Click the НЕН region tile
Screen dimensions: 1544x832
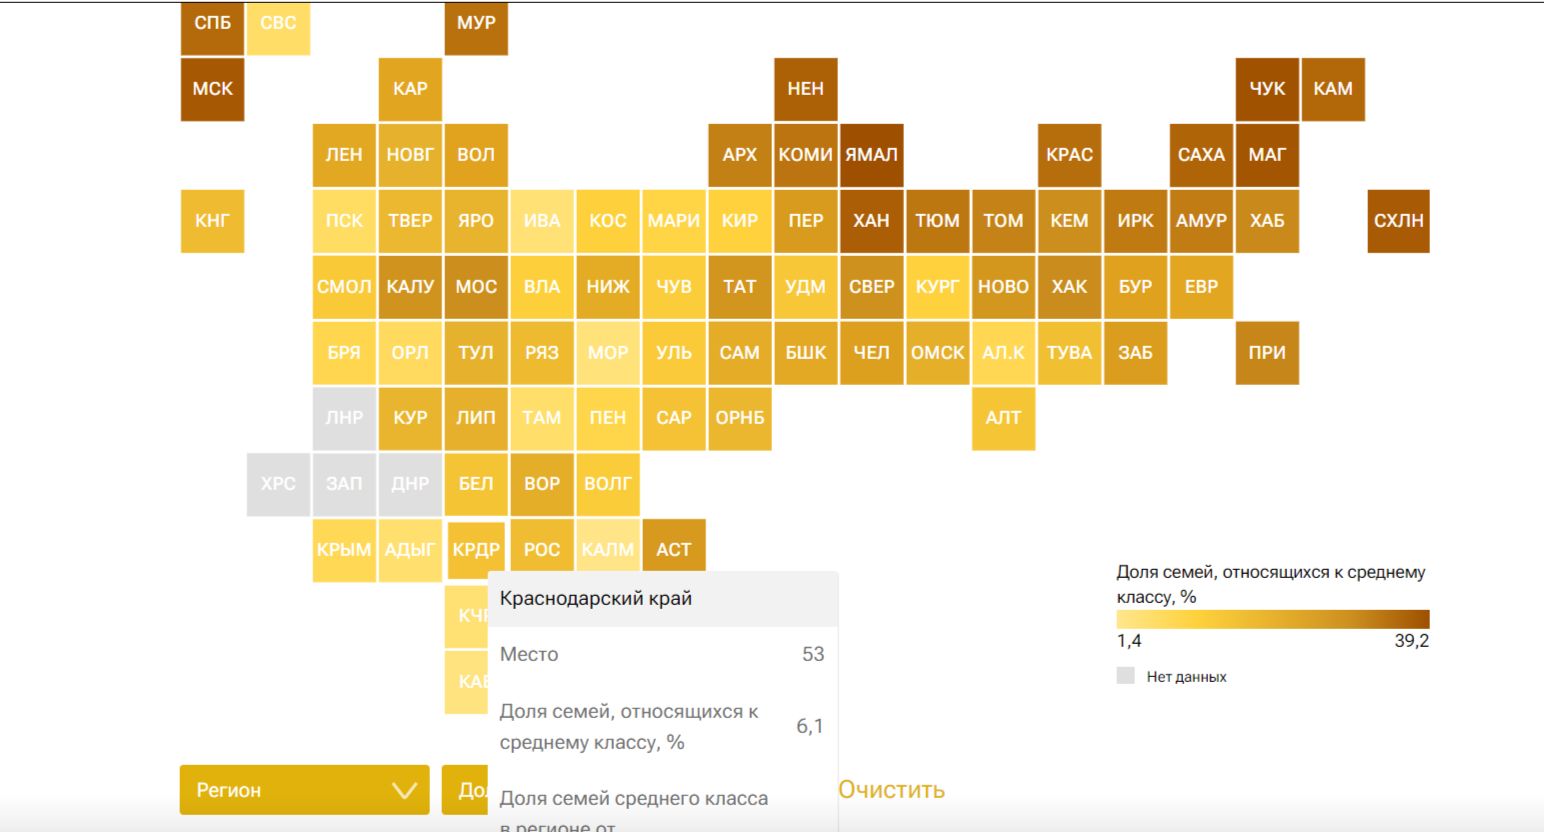click(805, 89)
